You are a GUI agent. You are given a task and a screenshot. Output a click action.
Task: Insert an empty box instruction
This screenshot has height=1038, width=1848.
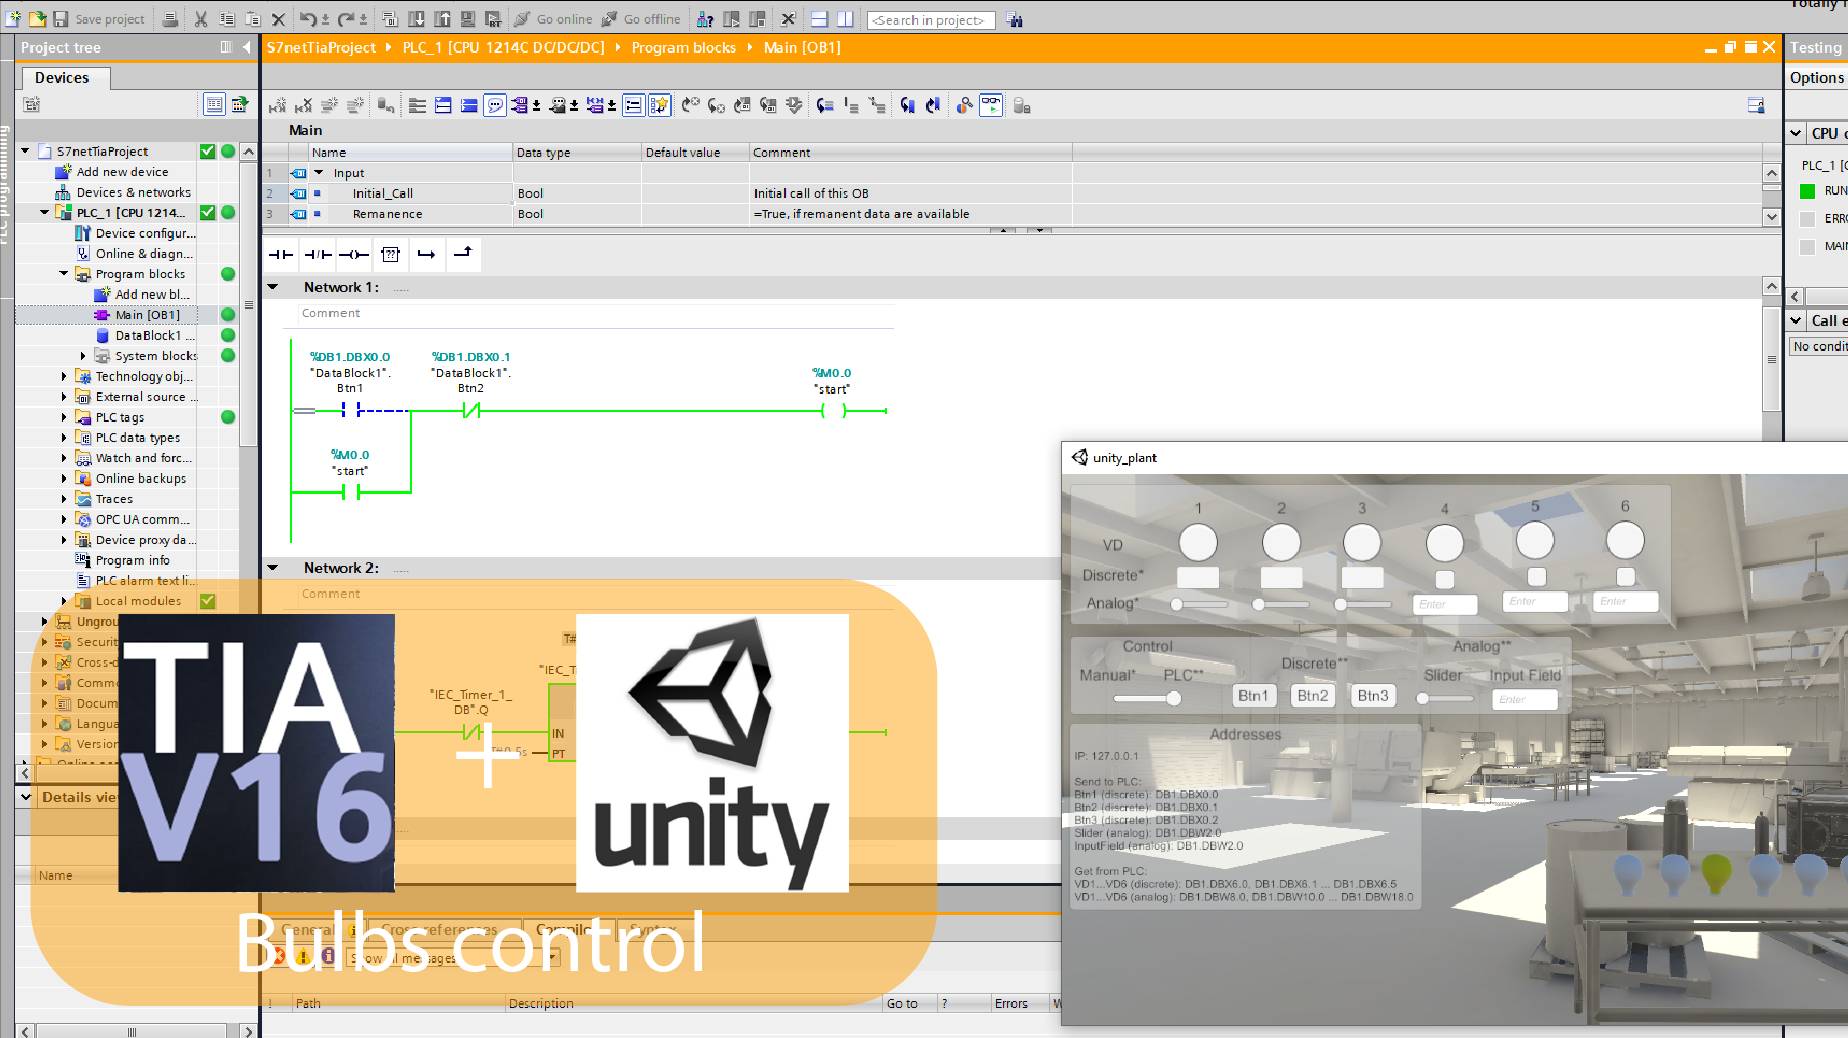coord(391,254)
